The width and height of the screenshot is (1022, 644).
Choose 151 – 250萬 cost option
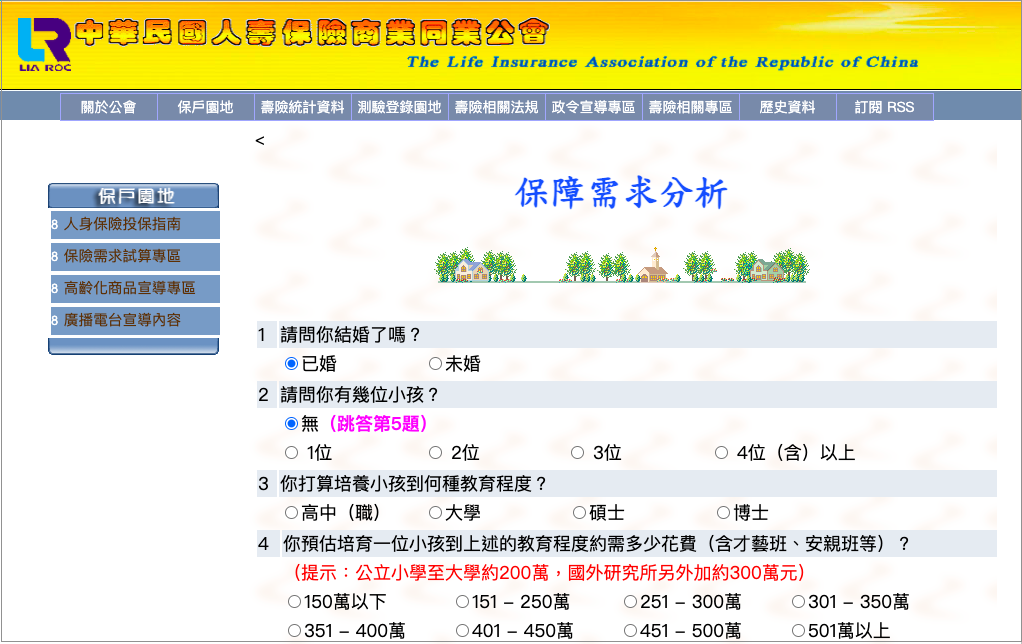(x=462, y=602)
